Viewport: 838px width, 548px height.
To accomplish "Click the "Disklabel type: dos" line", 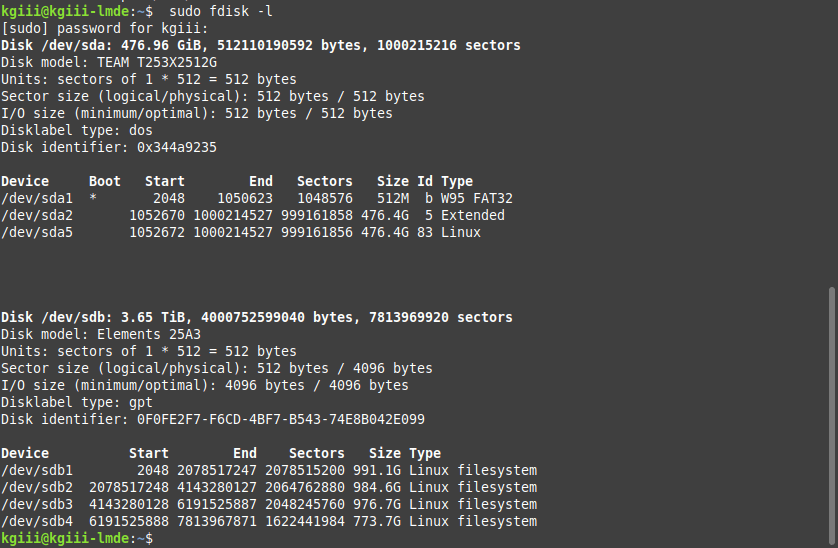I will [x=76, y=130].
